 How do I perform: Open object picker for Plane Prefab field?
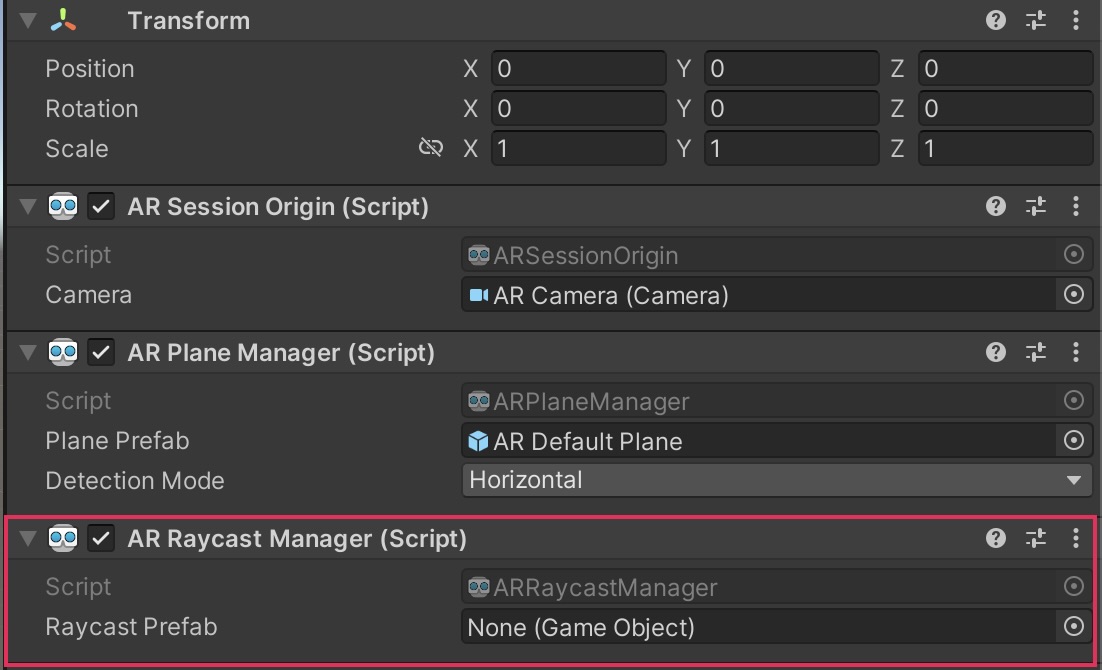[1074, 441]
